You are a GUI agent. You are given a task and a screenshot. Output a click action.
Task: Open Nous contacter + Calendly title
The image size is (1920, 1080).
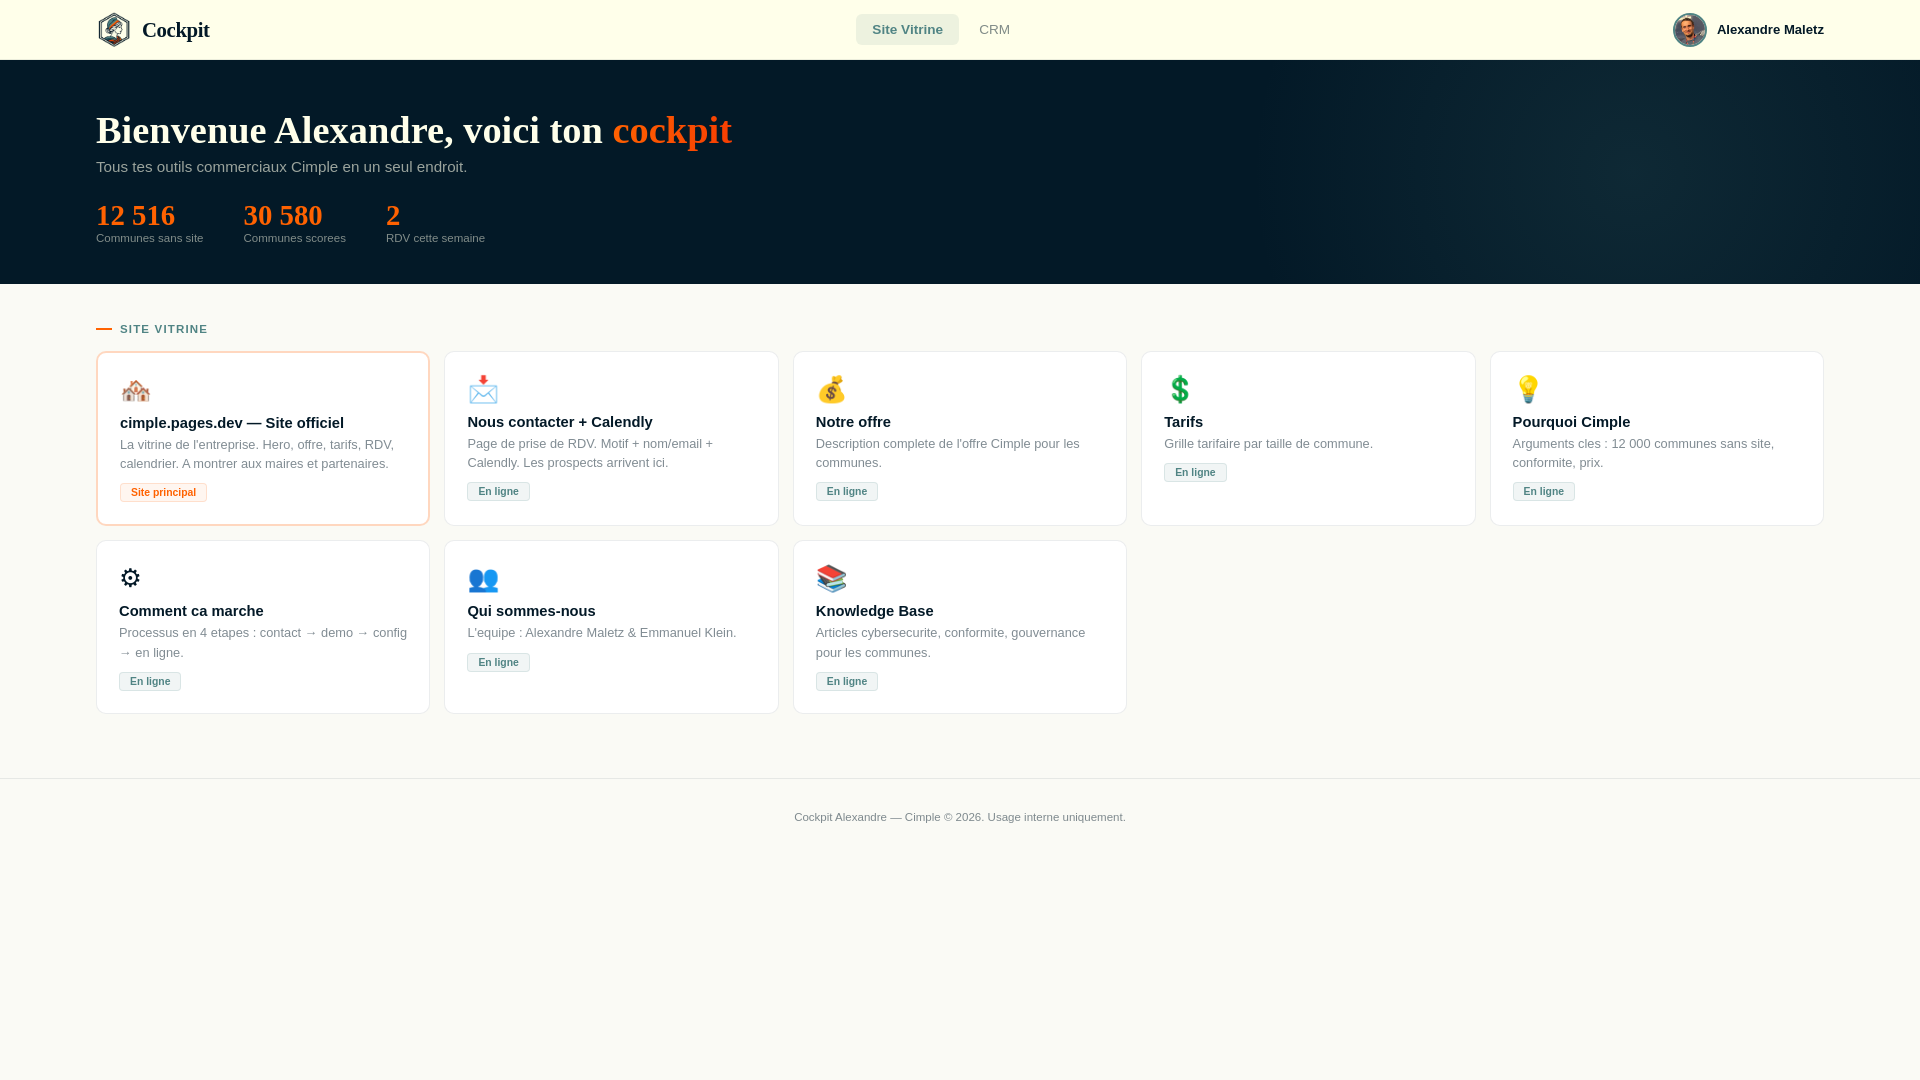click(x=560, y=422)
